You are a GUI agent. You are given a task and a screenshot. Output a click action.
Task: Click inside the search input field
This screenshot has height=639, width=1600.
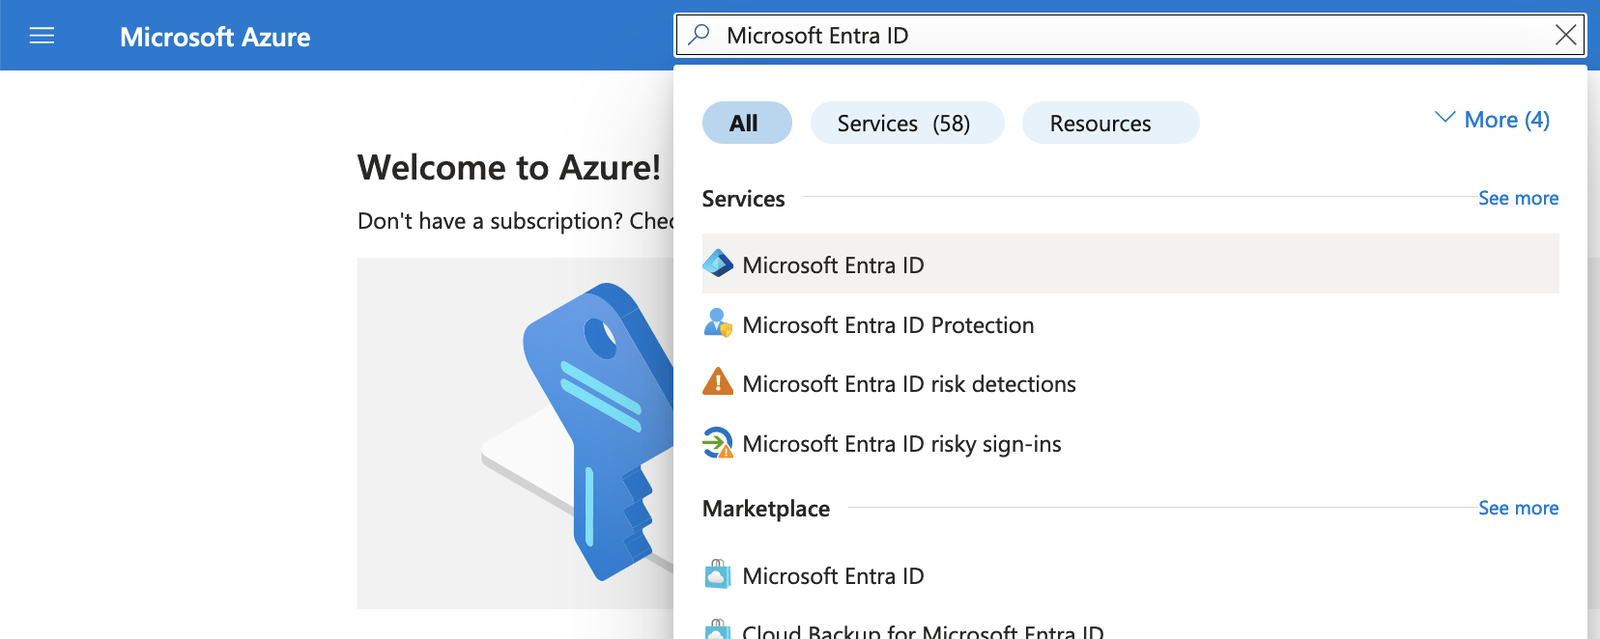click(x=1130, y=35)
